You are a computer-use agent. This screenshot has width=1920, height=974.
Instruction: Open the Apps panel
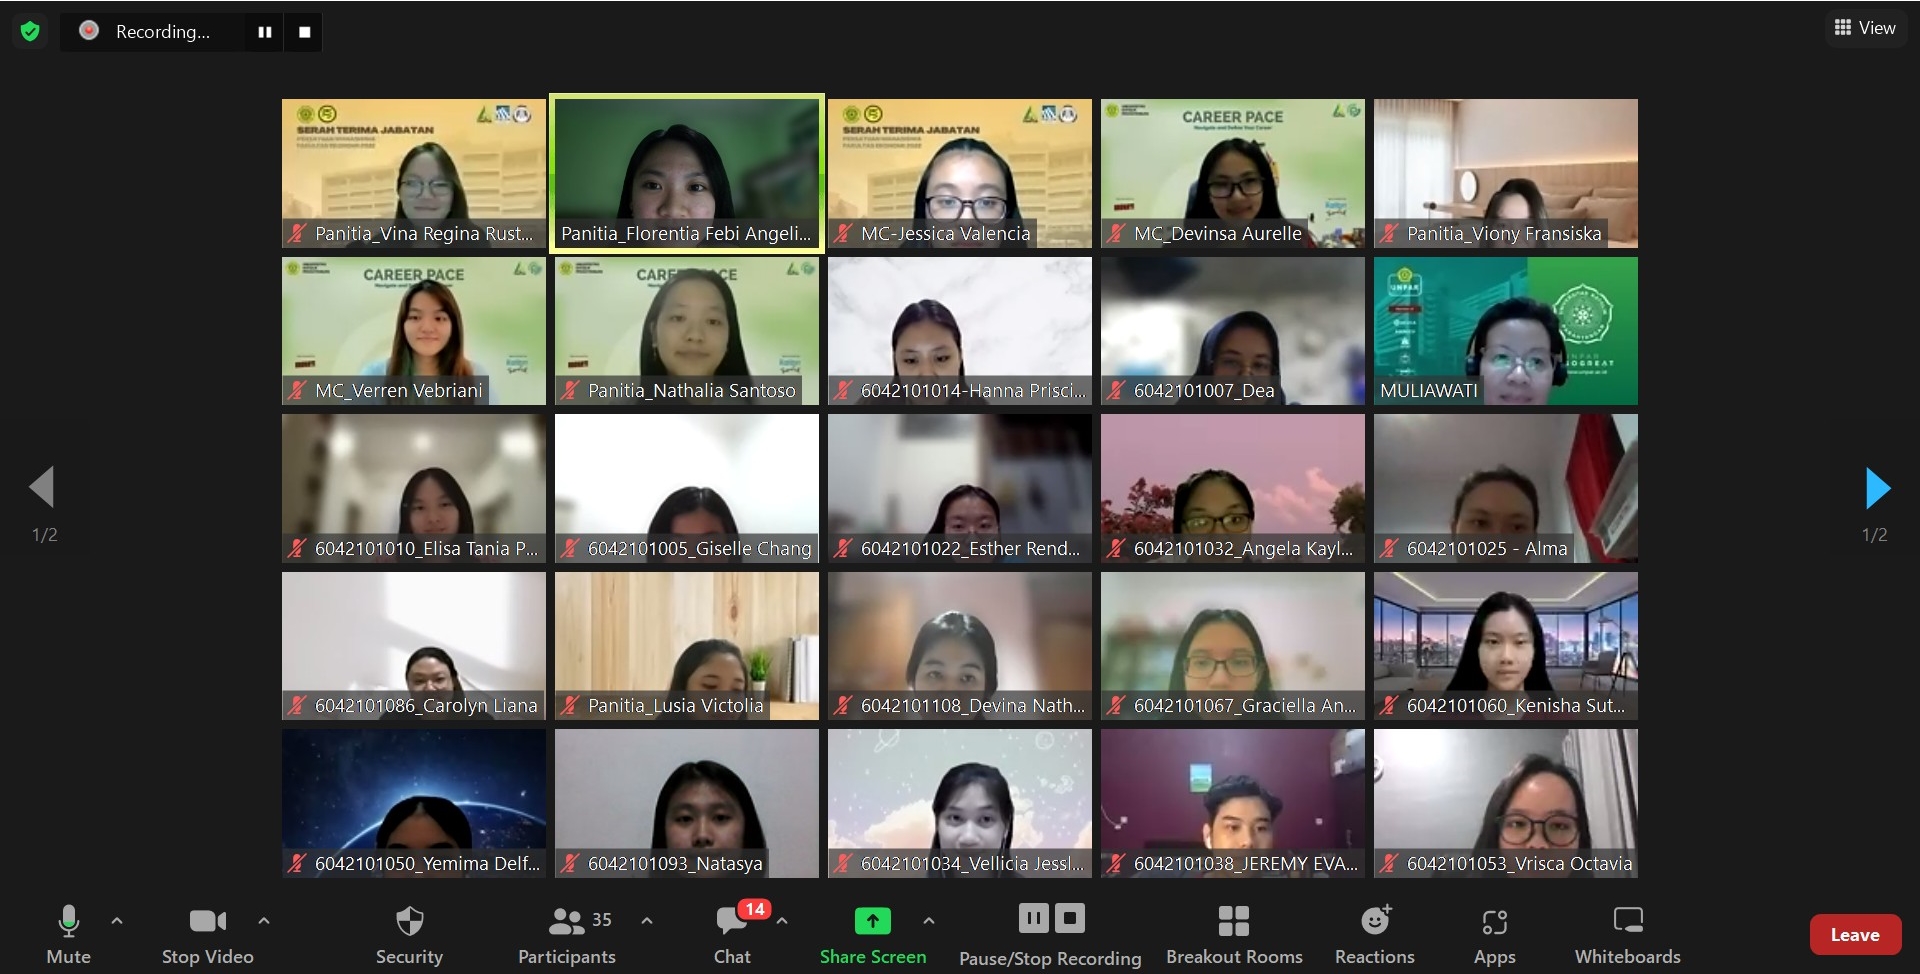pos(1494,934)
